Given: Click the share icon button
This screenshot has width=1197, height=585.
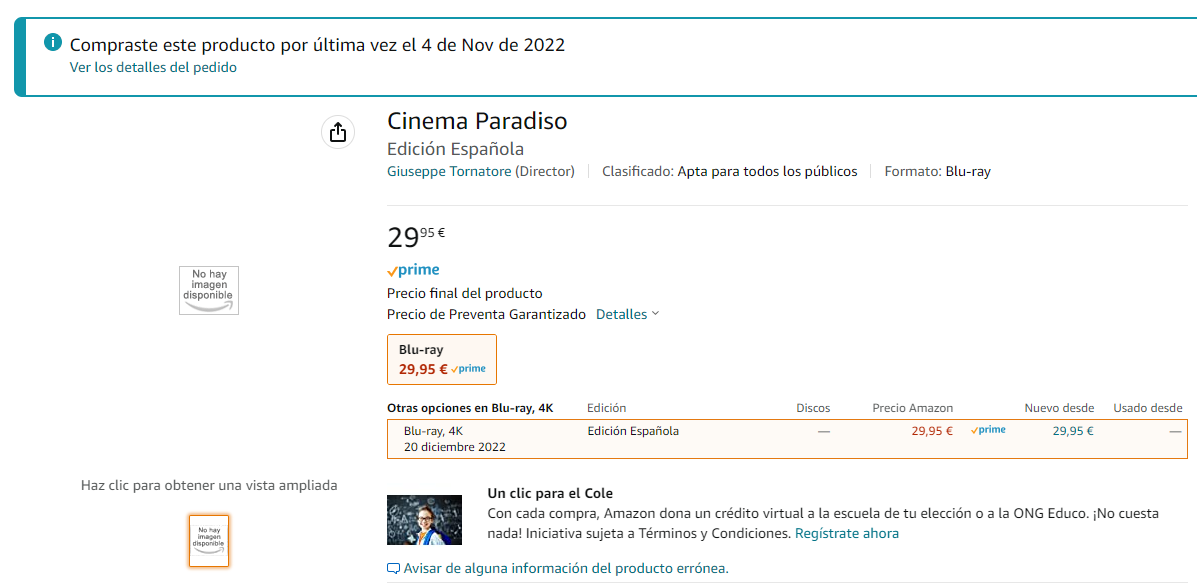Looking at the screenshot, I should [337, 132].
